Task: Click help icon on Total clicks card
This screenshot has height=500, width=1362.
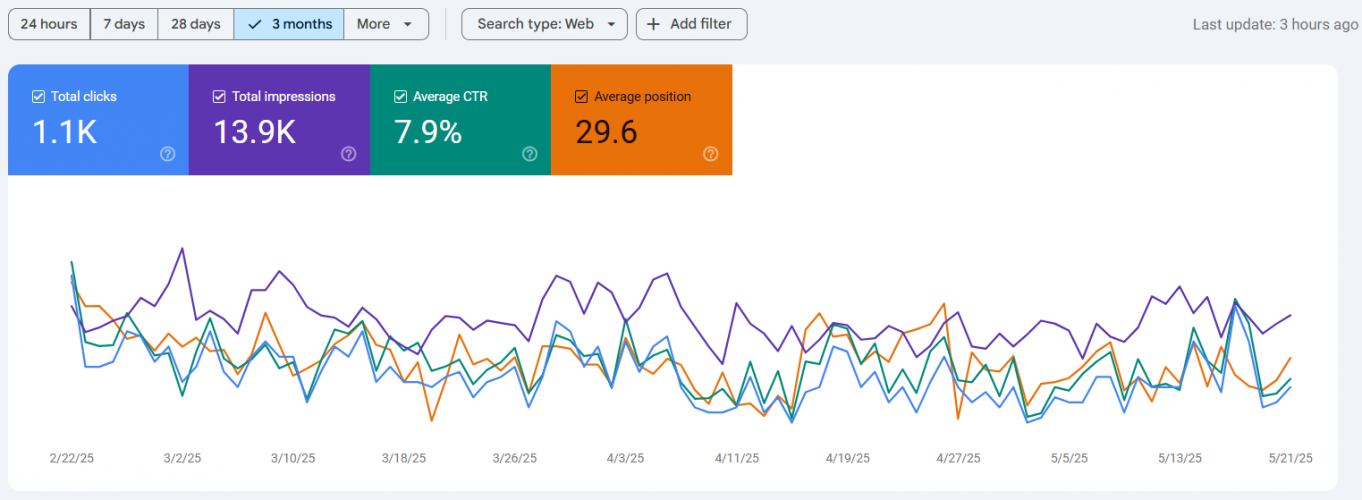Action: click(168, 154)
